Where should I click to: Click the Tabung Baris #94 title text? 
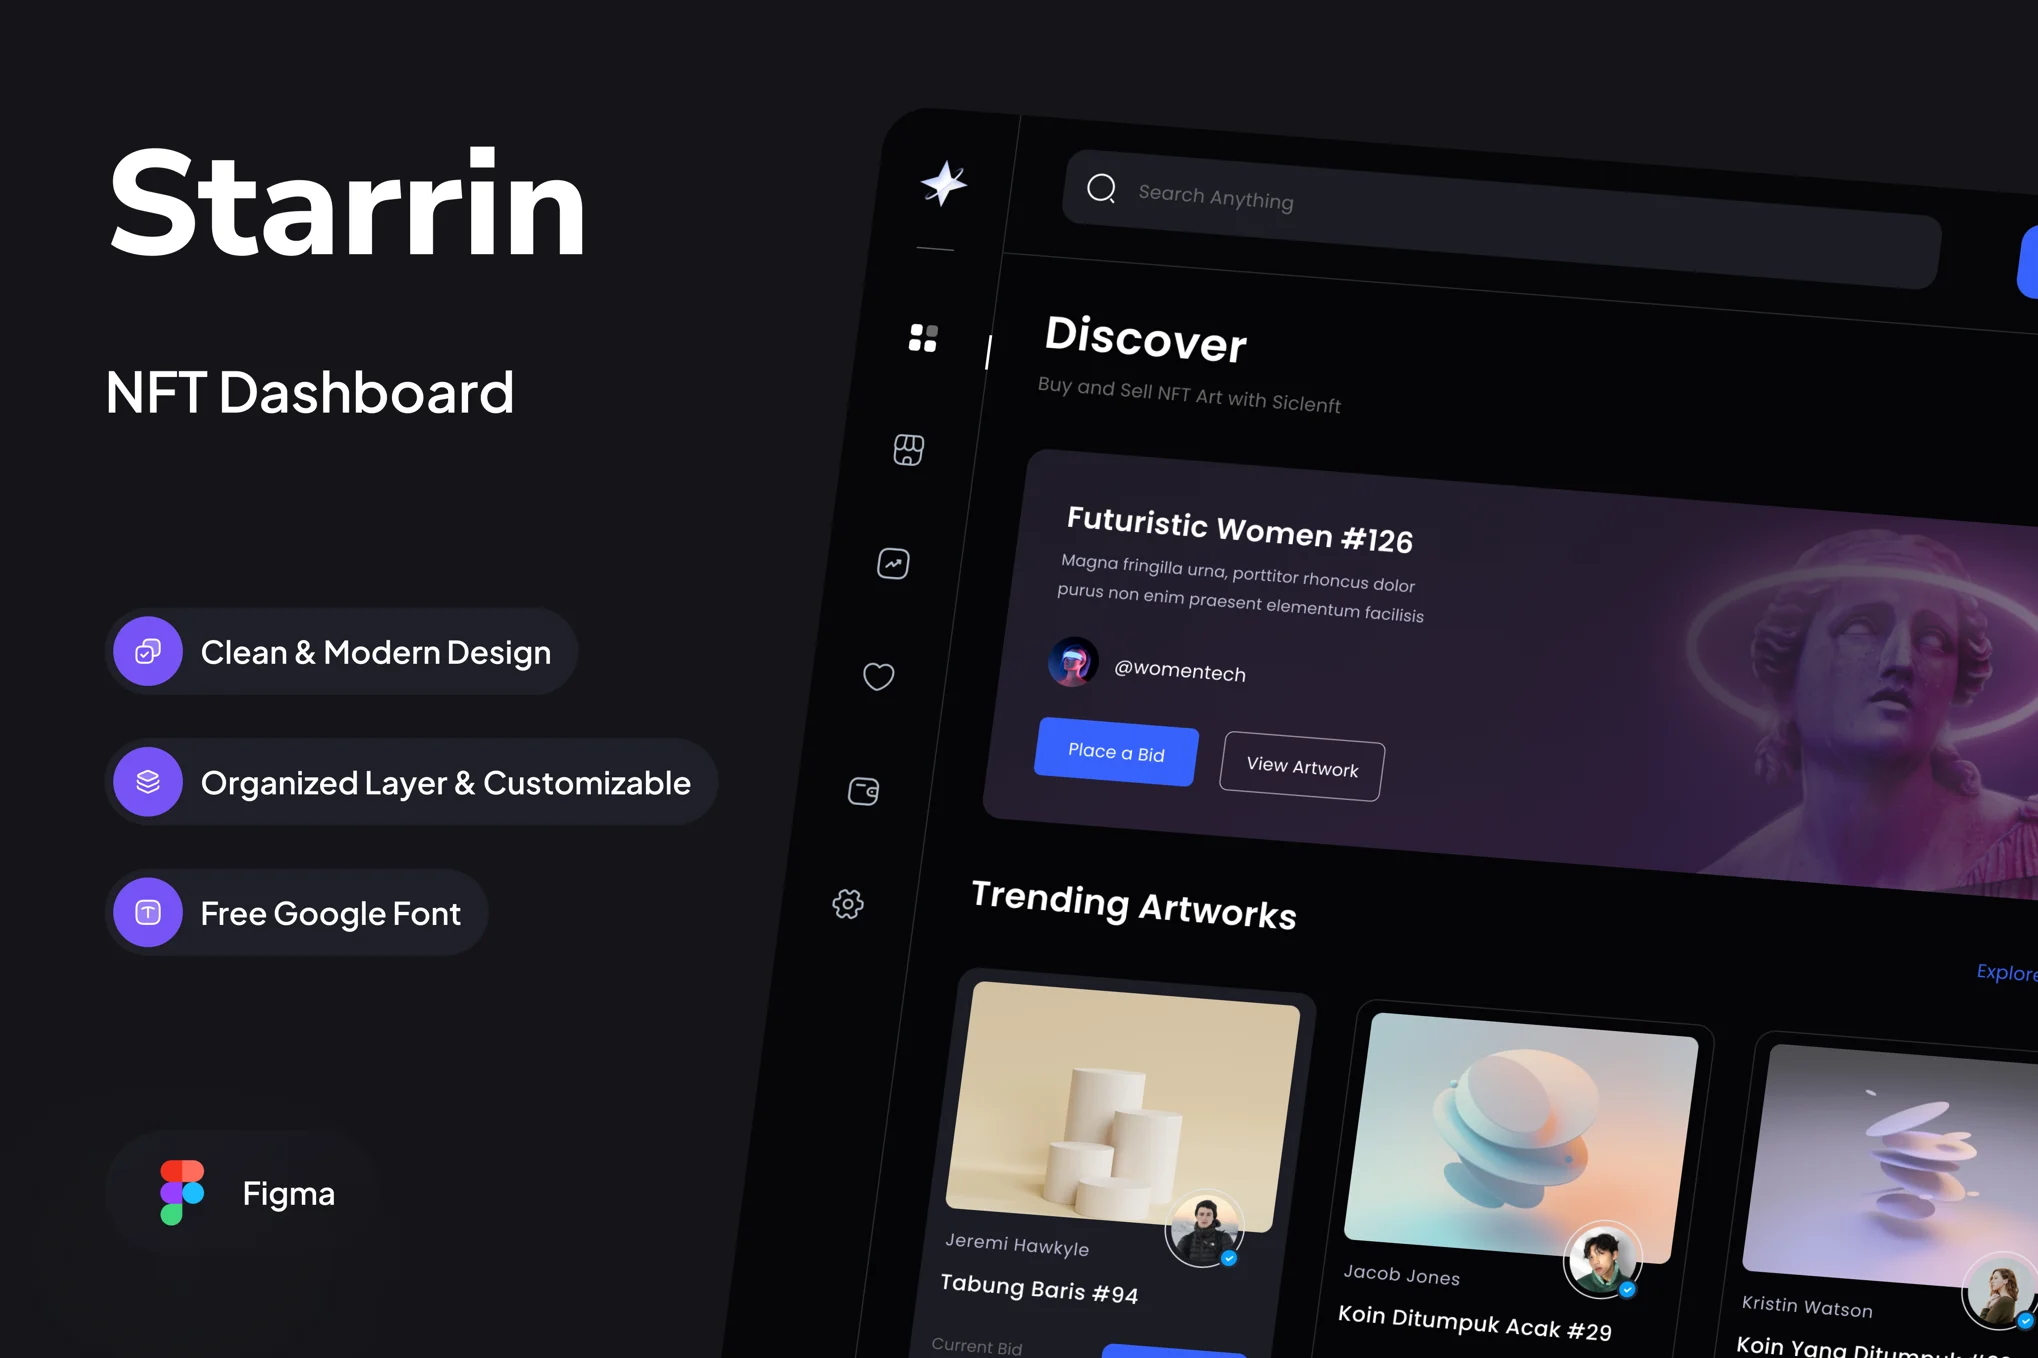[x=1039, y=1289]
